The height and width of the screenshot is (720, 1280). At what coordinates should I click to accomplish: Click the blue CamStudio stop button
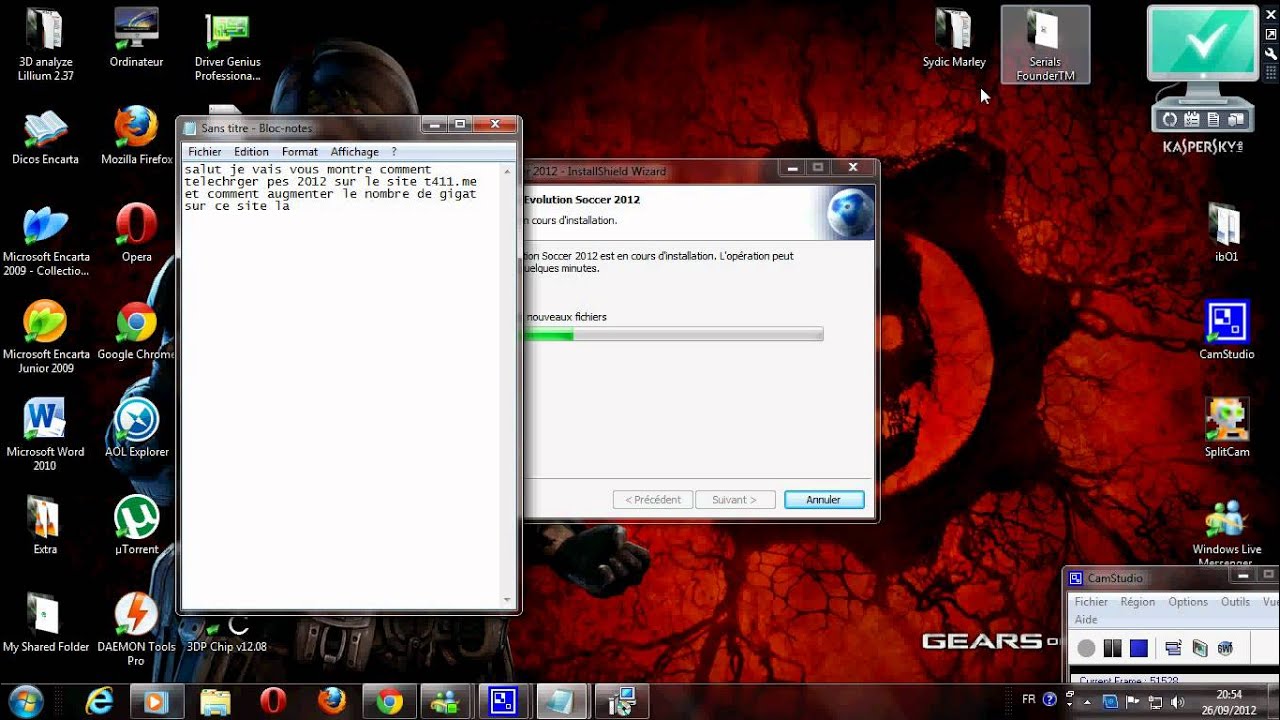(x=1139, y=649)
